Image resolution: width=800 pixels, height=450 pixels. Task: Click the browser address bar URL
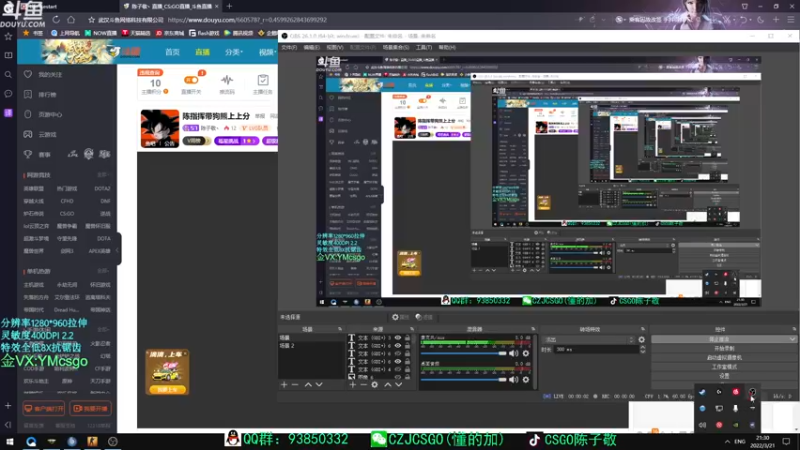click(x=247, y=20)
